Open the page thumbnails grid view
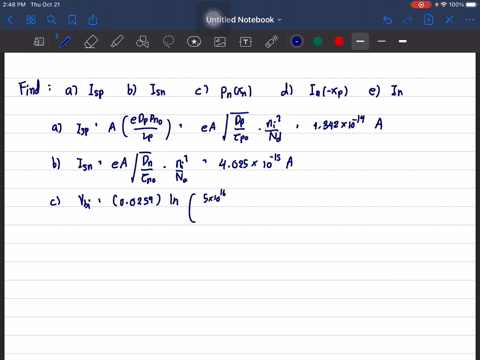Viewport: 480px width, 360px height. [31, 20]
